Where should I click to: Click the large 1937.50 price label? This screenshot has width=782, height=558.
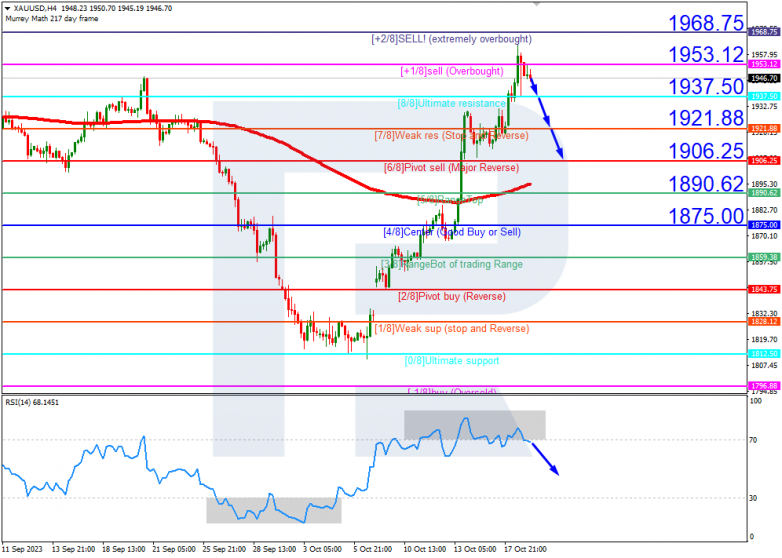706,87
